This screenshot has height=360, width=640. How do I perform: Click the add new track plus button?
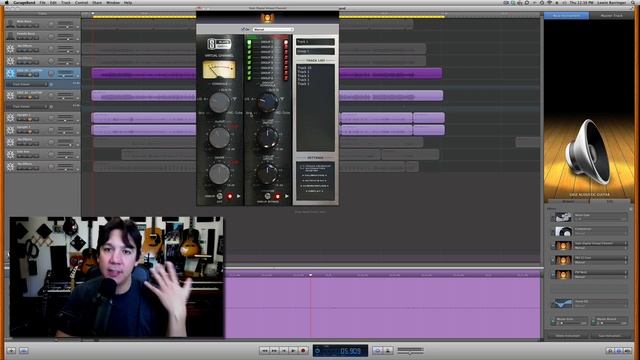11,351
